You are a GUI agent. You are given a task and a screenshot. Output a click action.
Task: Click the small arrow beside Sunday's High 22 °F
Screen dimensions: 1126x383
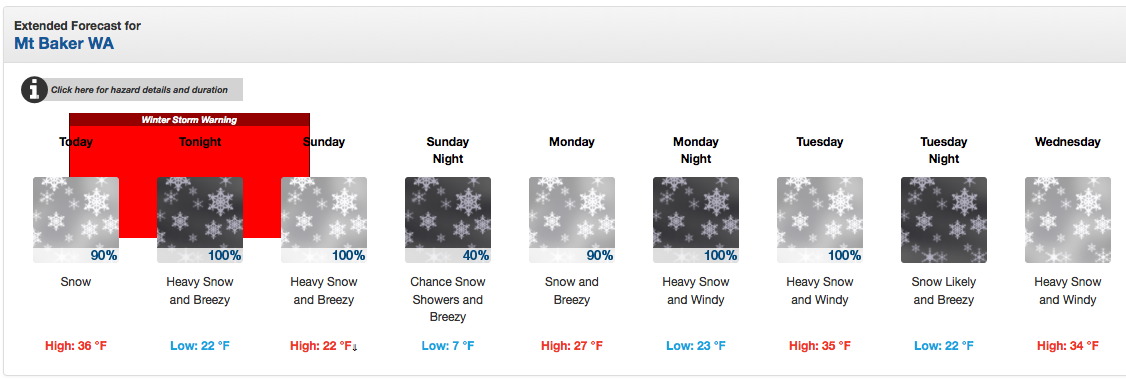point(355,348)
